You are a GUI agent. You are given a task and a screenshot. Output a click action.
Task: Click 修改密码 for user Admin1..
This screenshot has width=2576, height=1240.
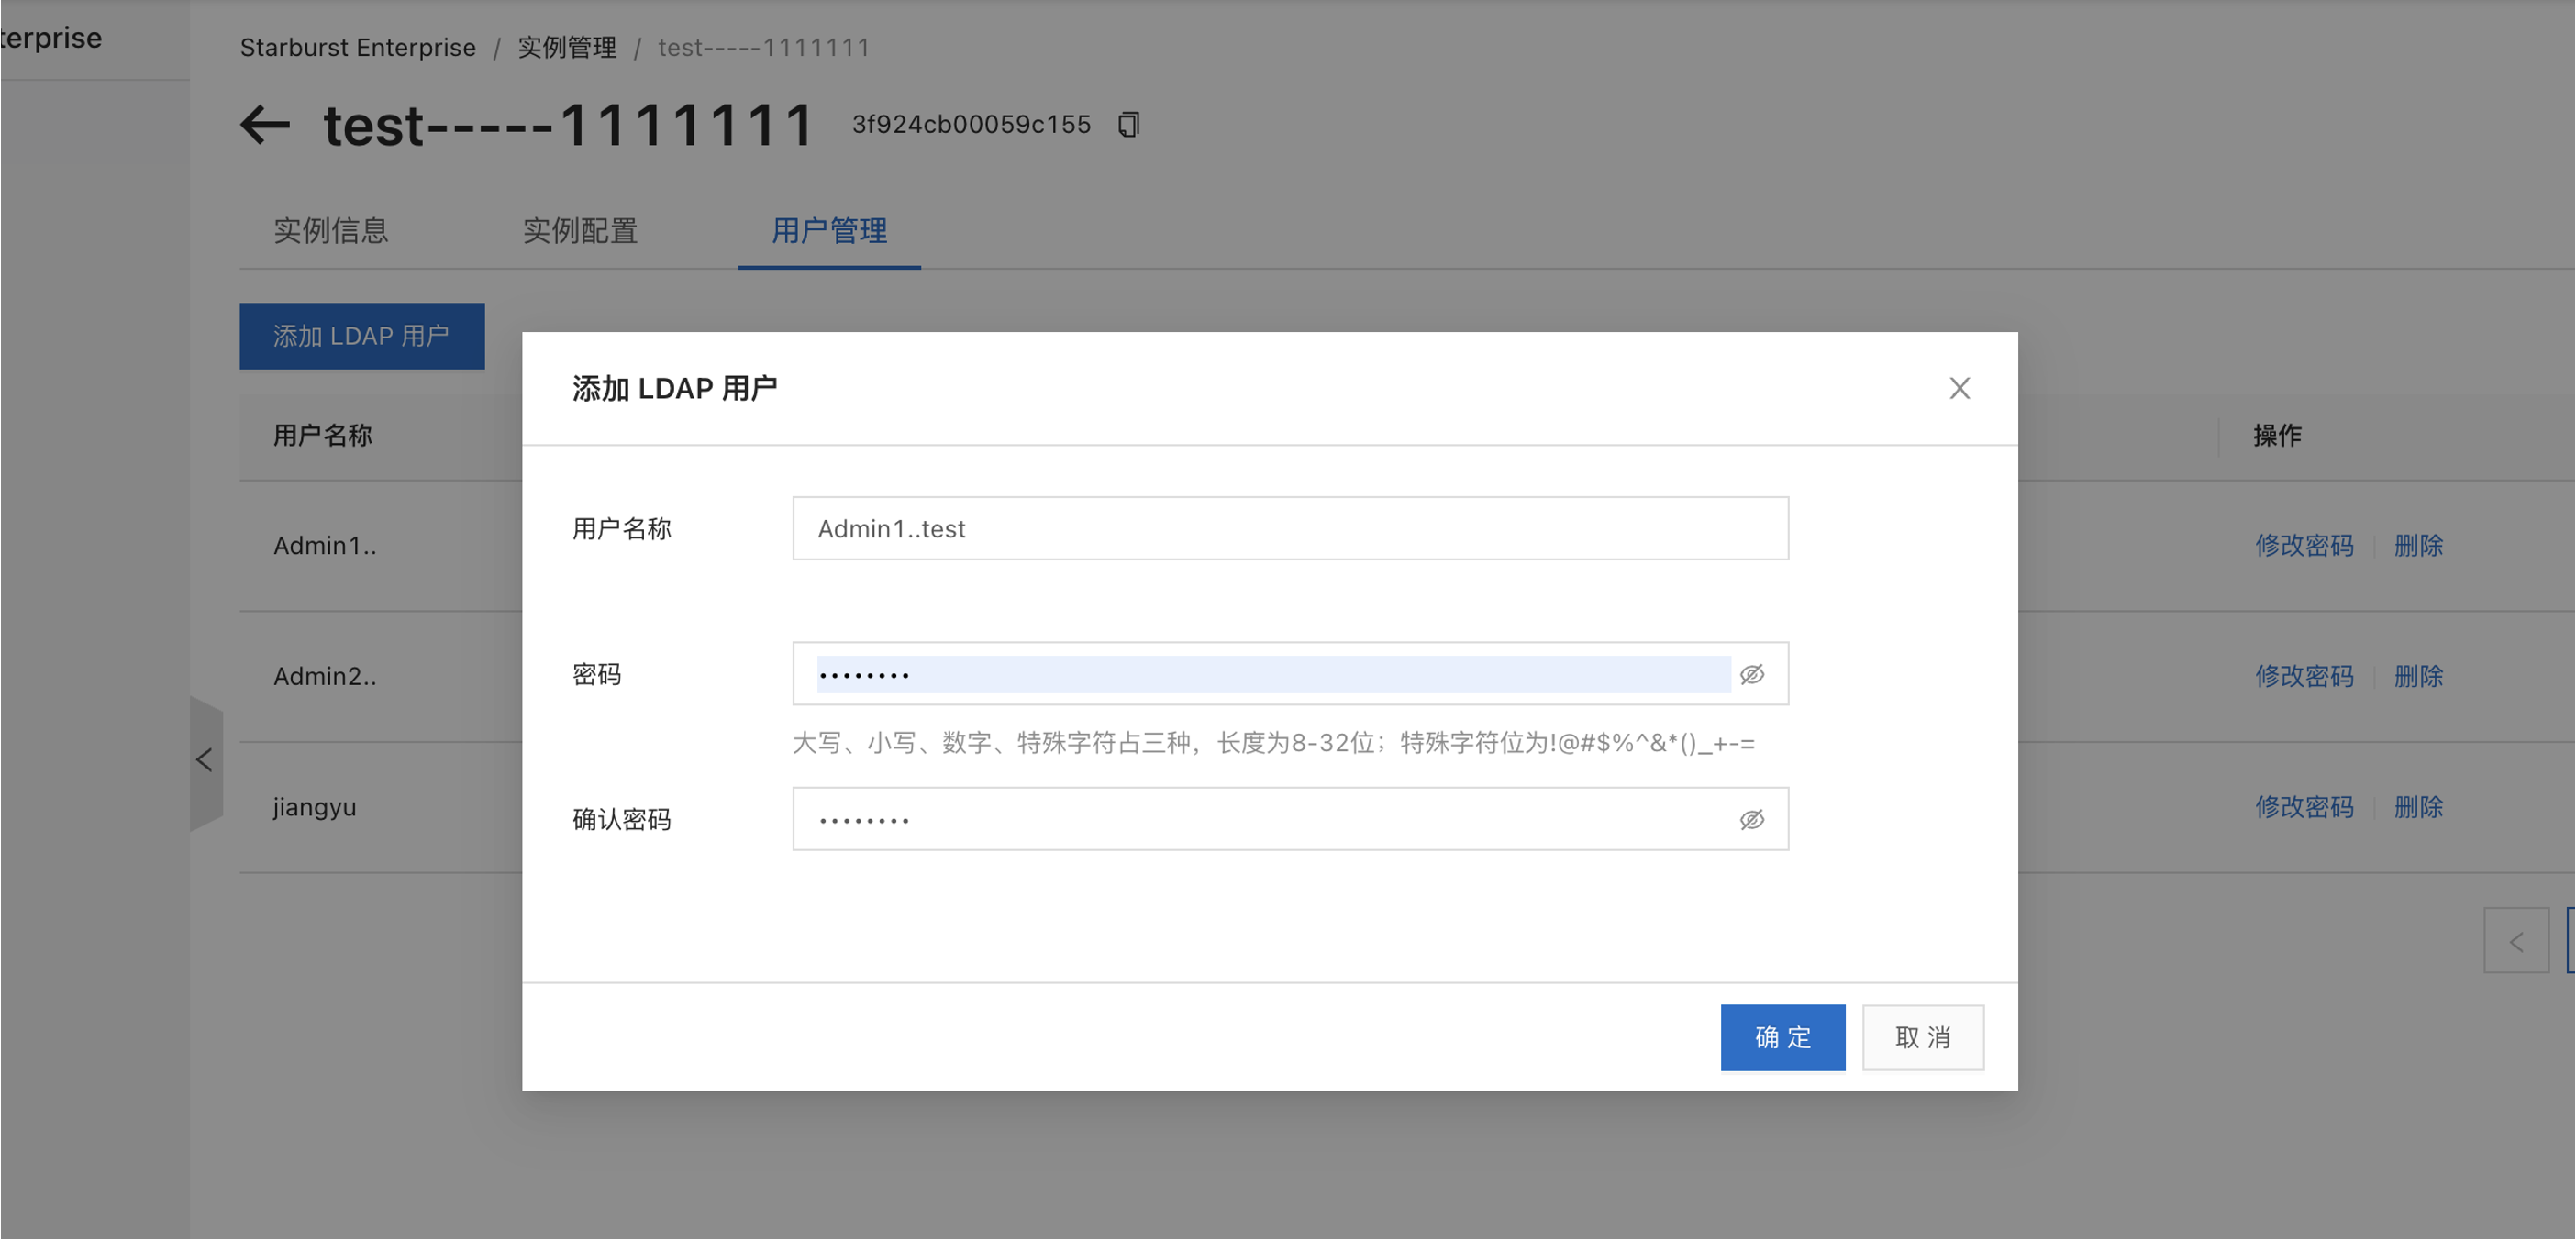(2303, 546)
